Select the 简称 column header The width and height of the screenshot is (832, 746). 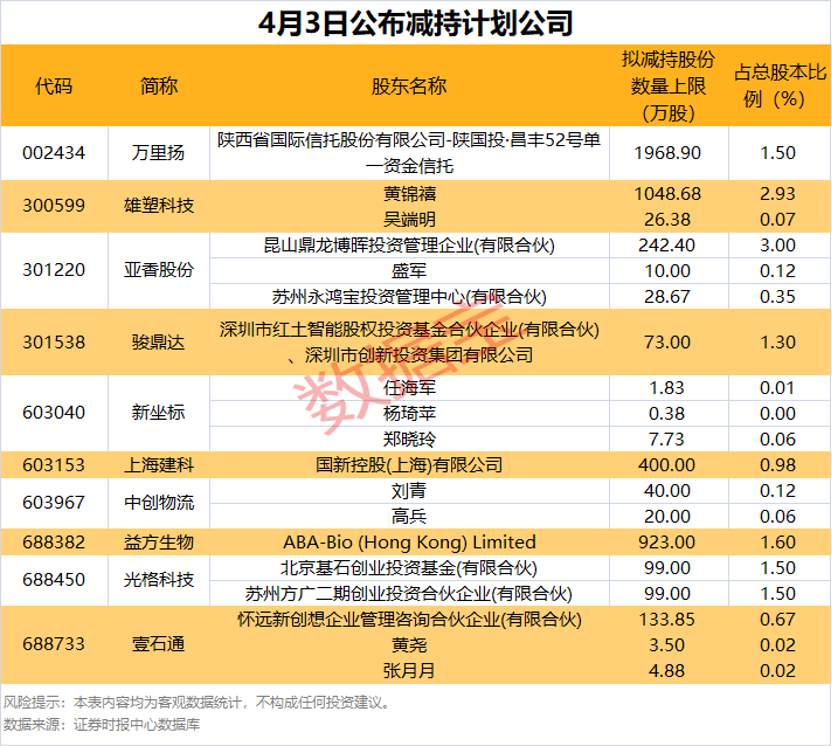158,87
